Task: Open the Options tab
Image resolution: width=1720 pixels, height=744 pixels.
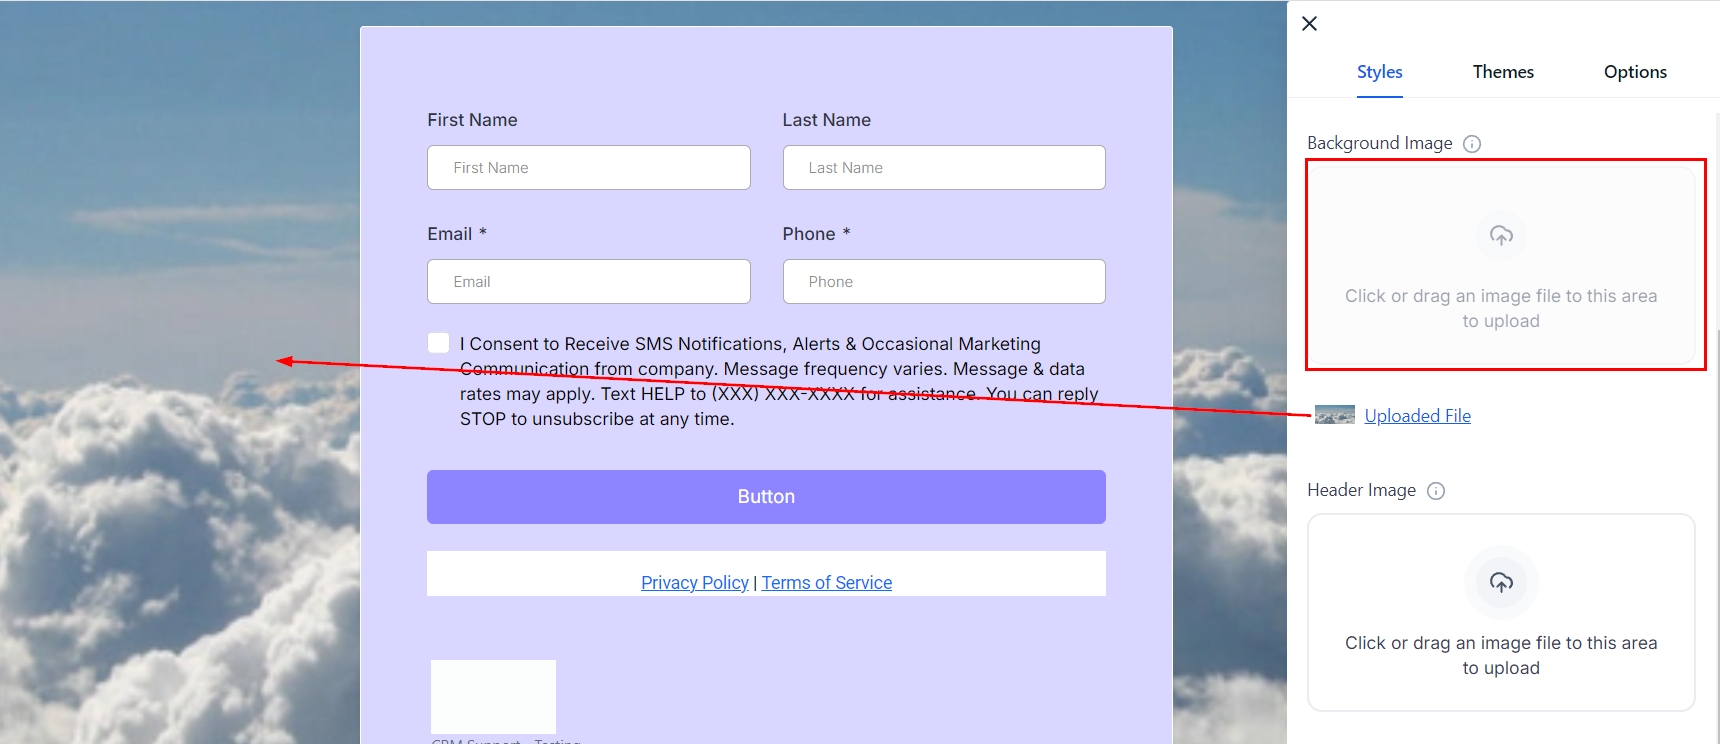Action: point(1635,72)
